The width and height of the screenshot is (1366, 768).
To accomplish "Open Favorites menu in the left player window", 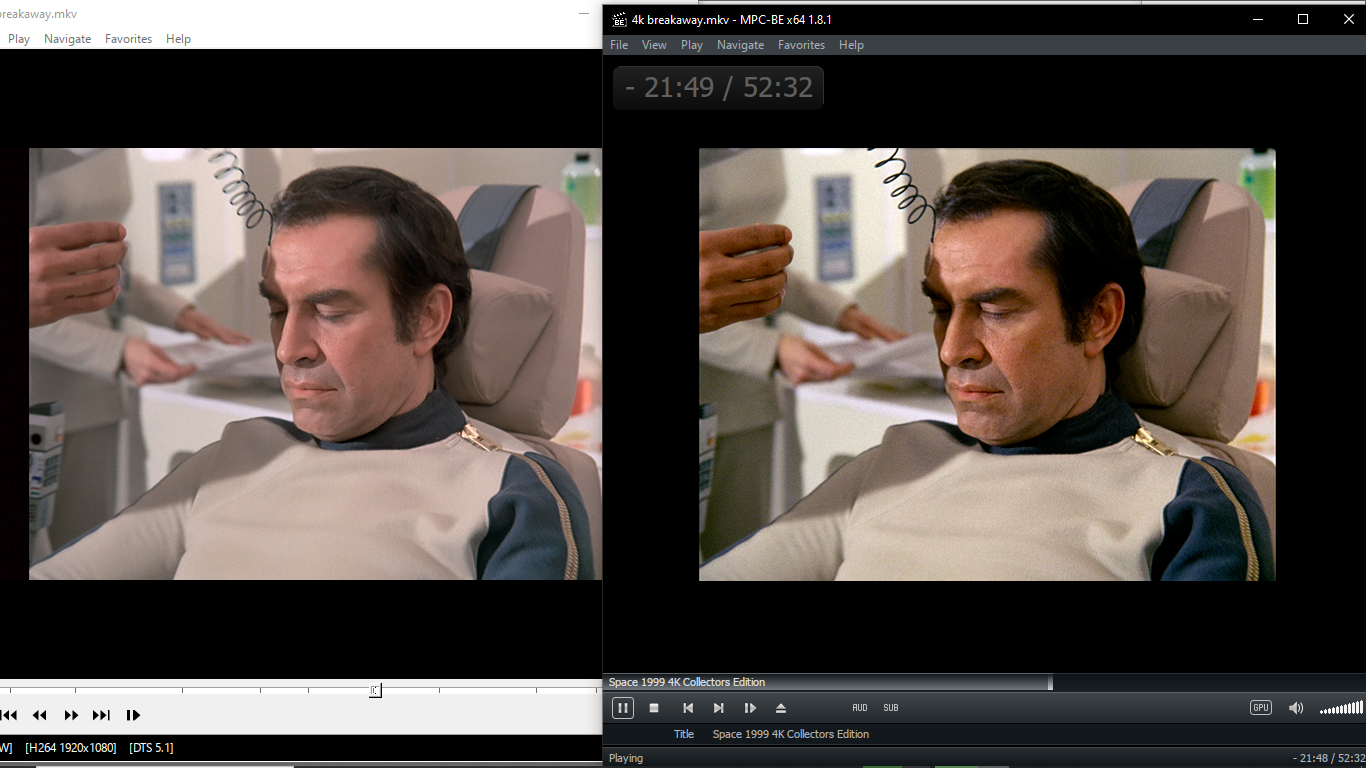I will 128,39.
